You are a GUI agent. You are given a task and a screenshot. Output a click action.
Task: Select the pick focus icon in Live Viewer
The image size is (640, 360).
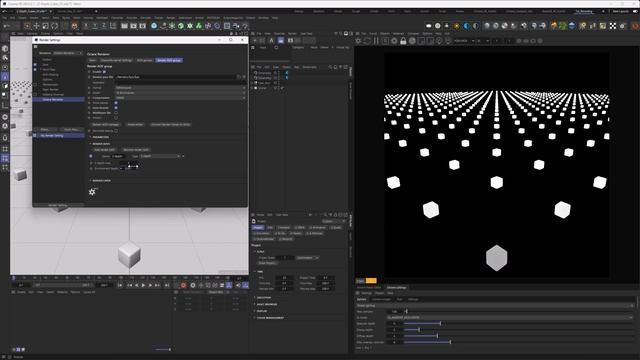tap(439, 41)
